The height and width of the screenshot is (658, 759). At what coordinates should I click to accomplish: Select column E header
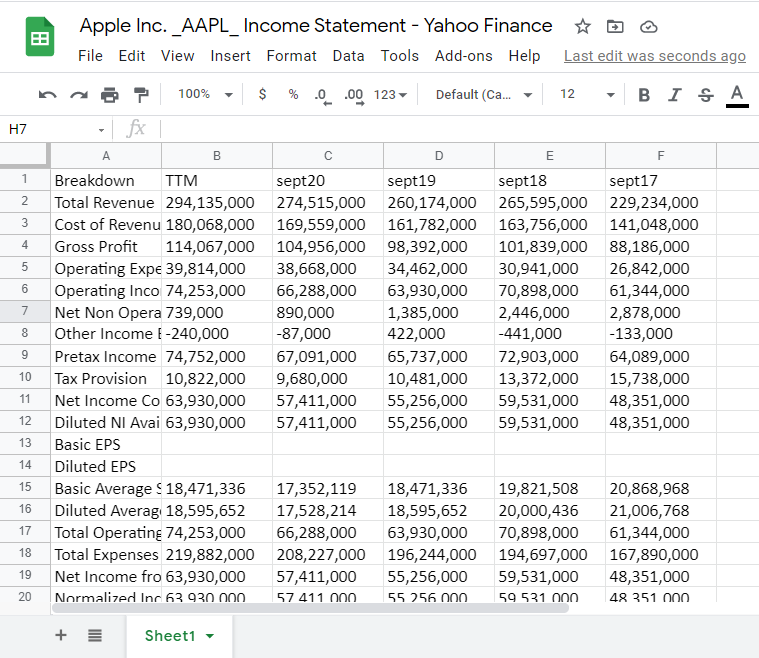coord(549,156)
